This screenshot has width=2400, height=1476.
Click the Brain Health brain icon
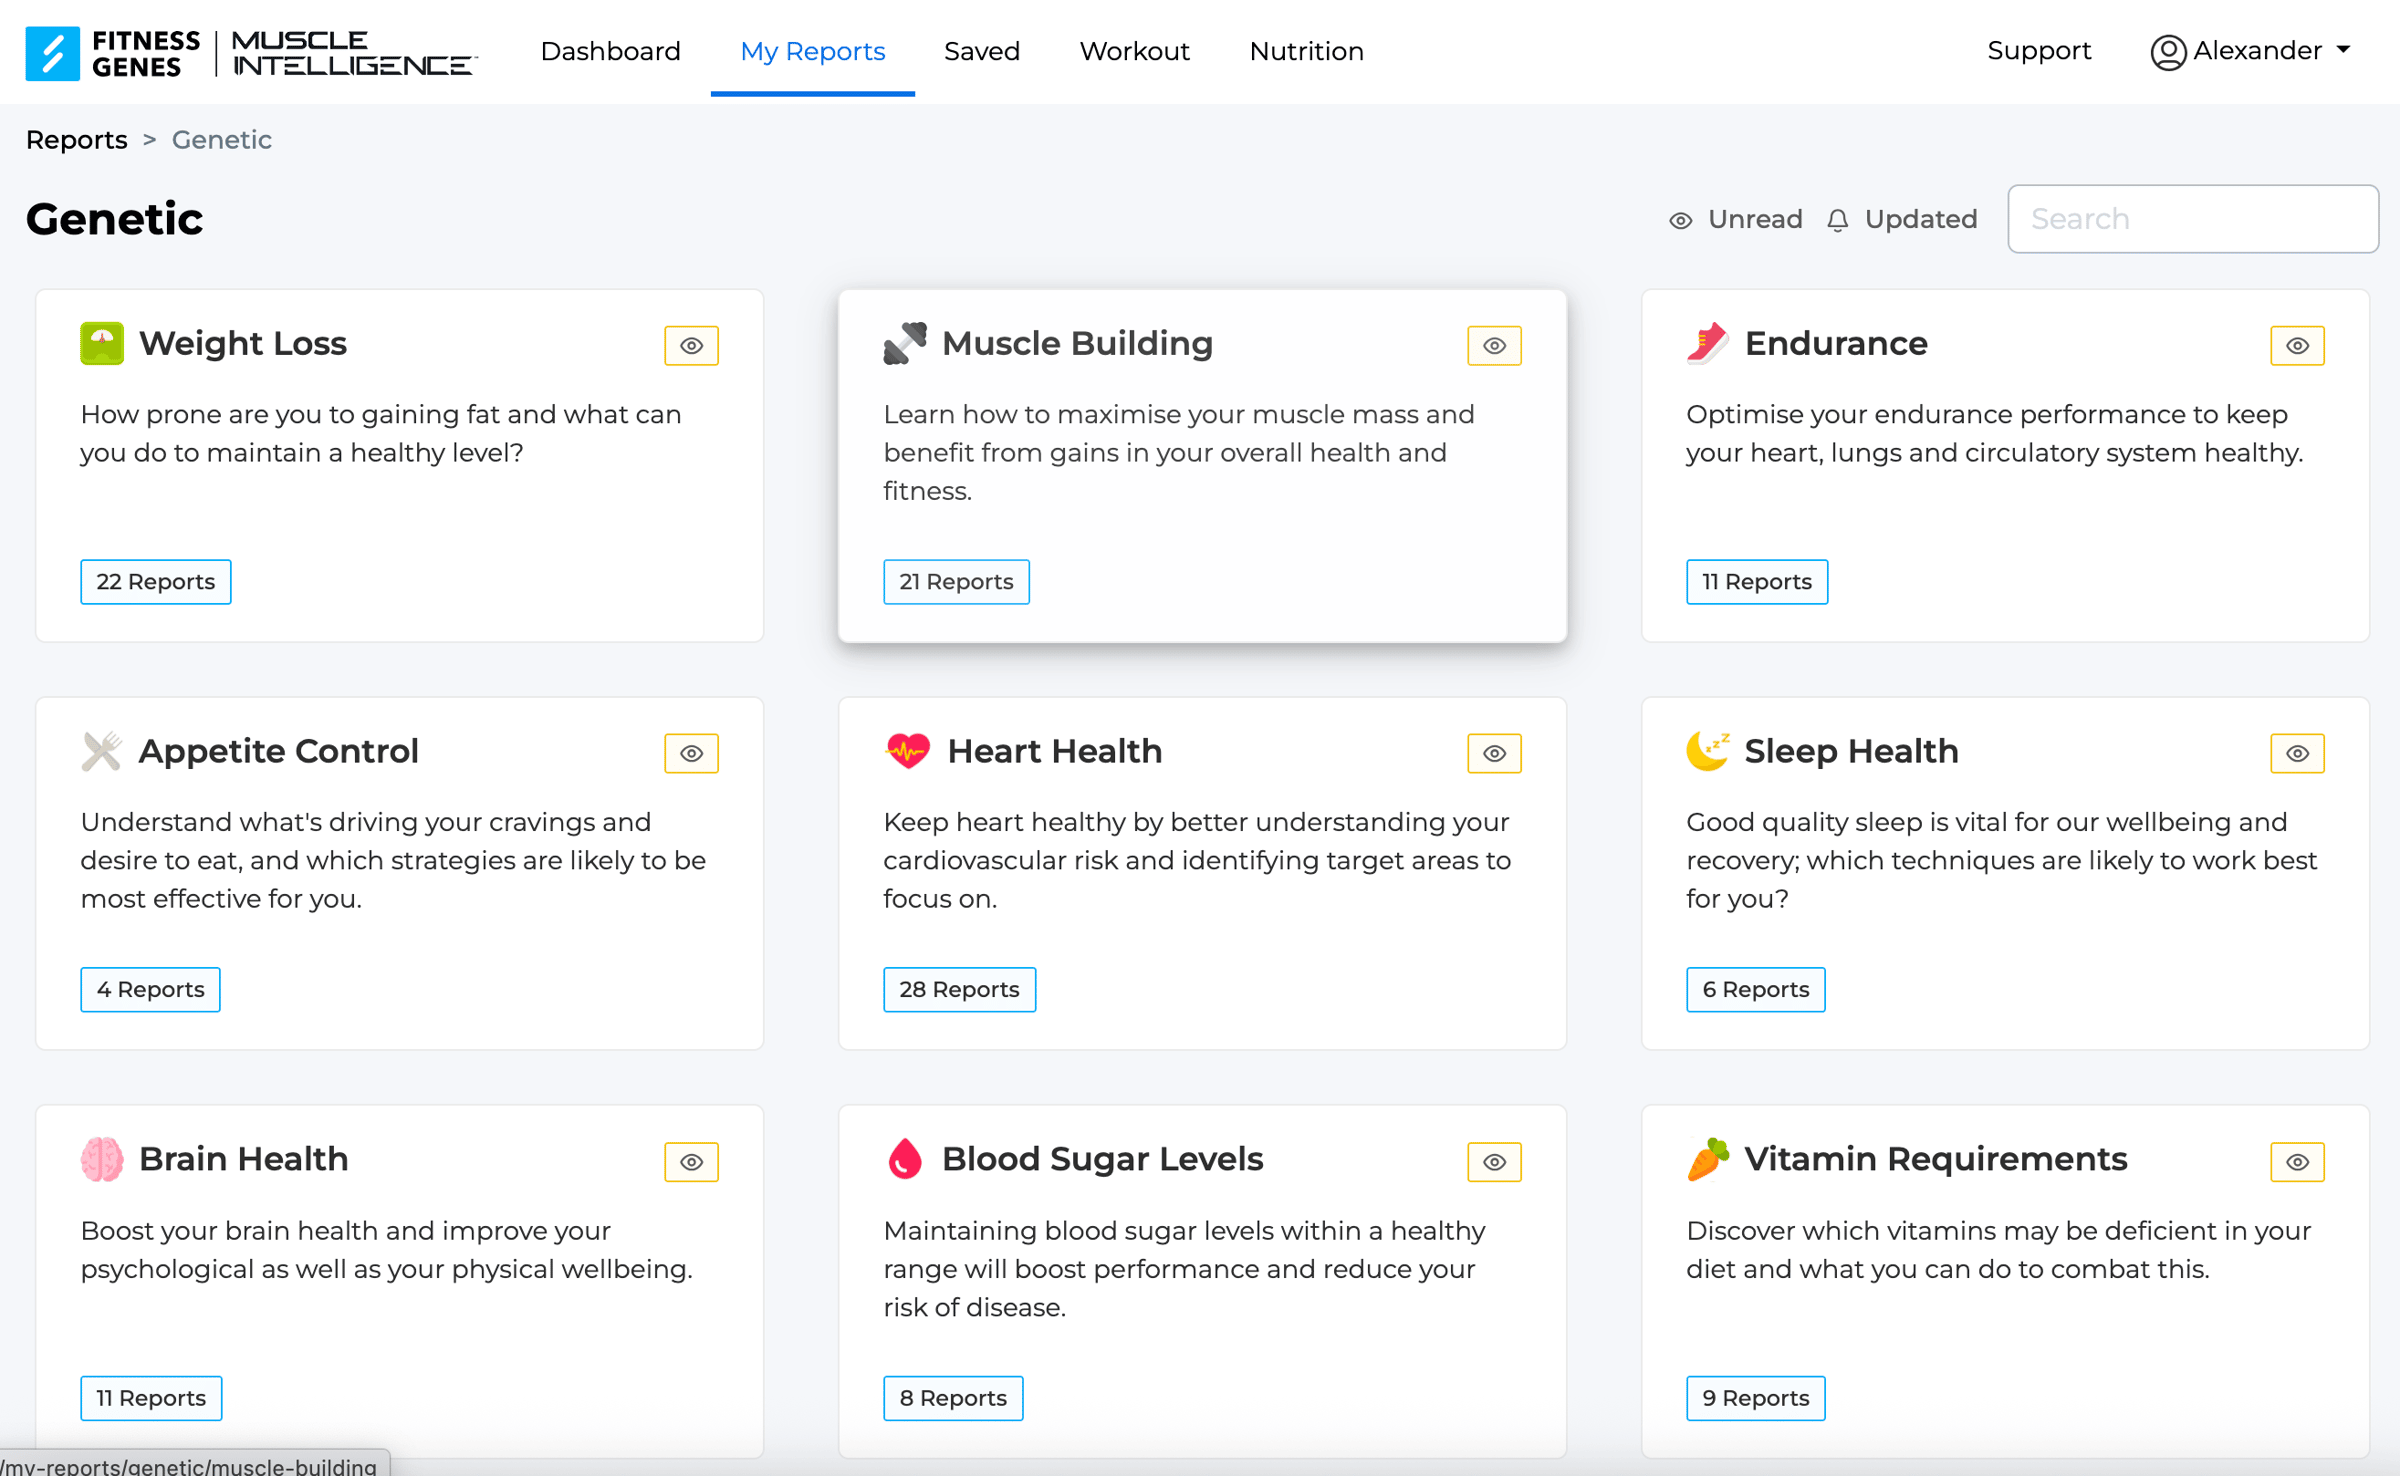102,1159
